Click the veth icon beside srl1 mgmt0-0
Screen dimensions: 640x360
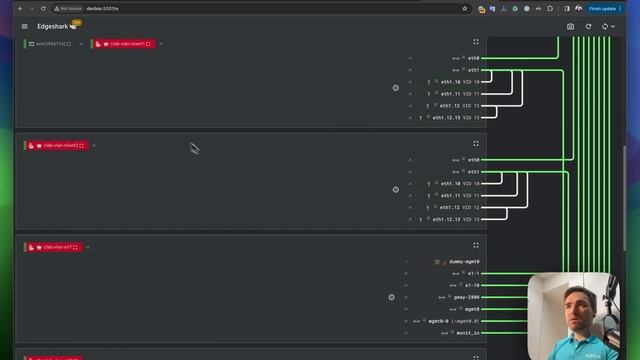tap(416, 321)
